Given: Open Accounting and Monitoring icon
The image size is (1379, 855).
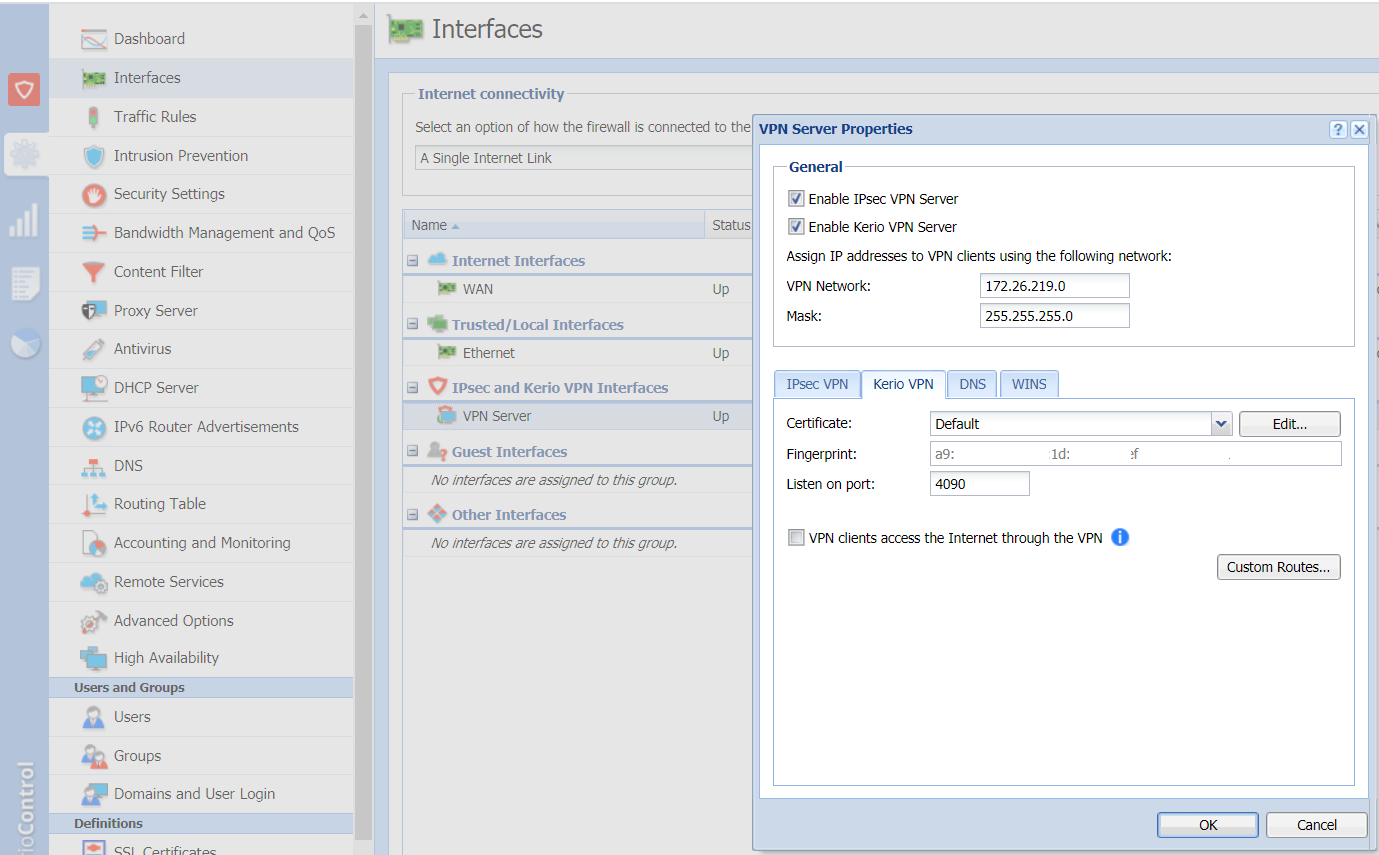Looking at the screenshot, I should pyautogui.click(x=94, y=543).
